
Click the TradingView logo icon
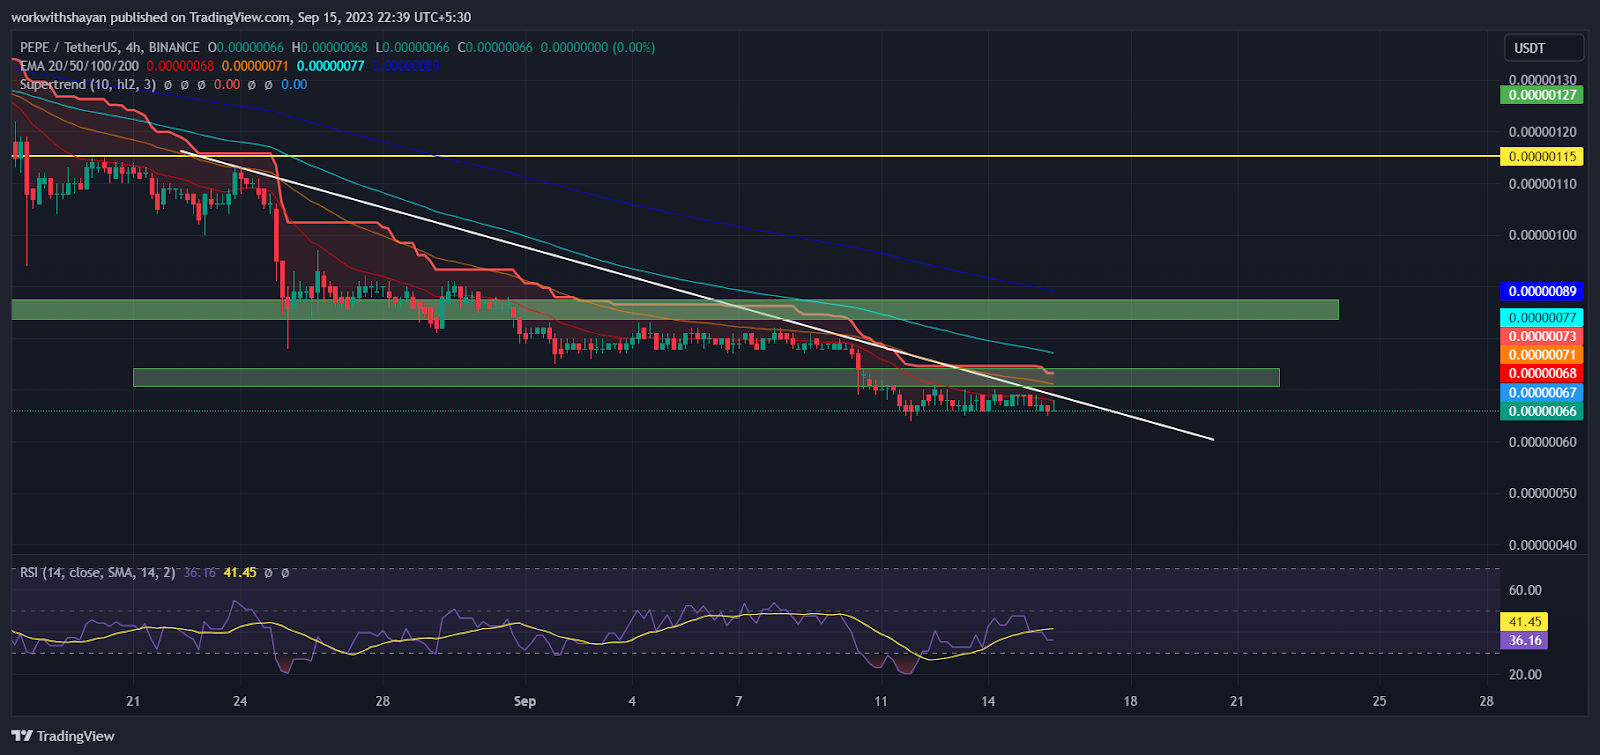pos(22,736)
